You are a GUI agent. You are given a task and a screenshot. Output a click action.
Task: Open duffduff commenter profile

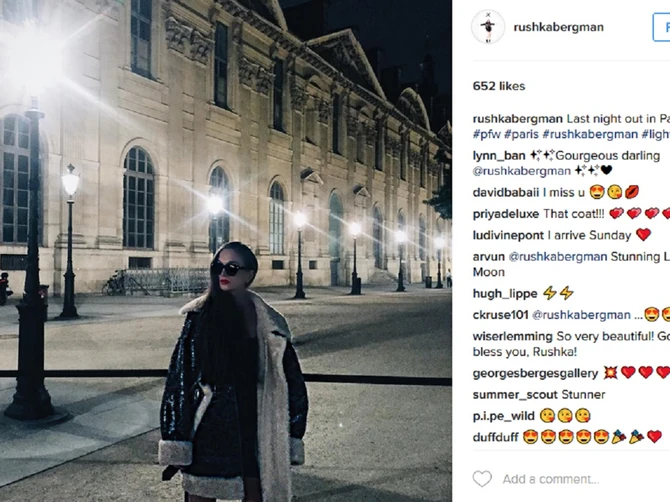click(495, 437)
